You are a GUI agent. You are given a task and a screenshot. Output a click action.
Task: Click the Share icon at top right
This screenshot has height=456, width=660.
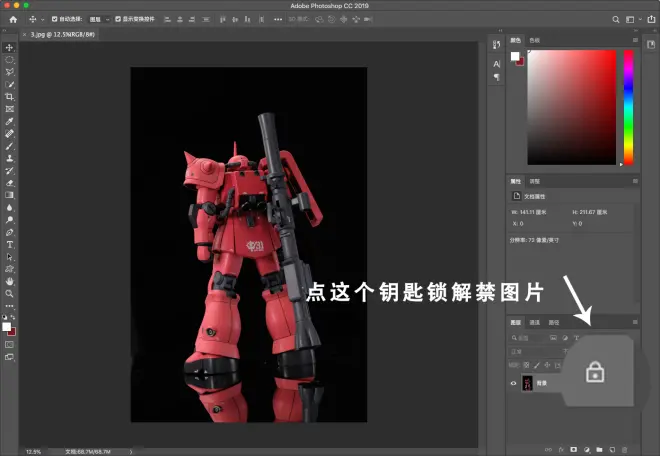(x=651, y=19)
